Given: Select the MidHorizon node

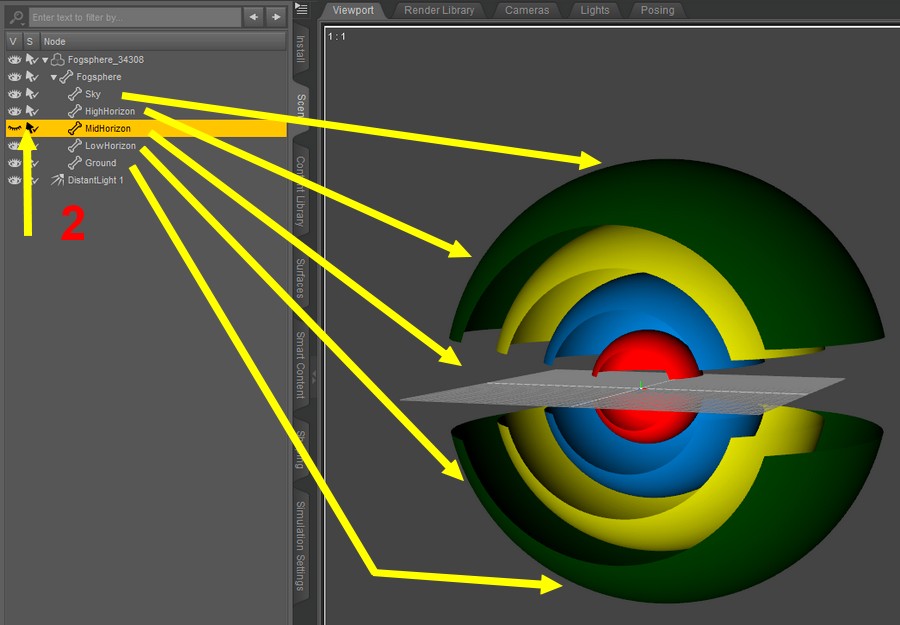Looking at the screenshot, I should (x=108, y=129).
